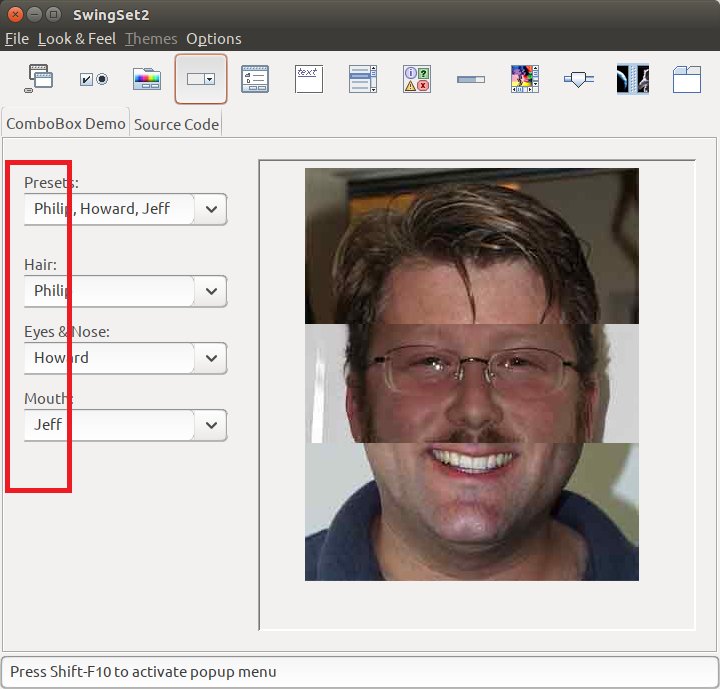
Task: Open the Tabbed Pane demo icon
Action: pyautogui.click(x=687, y=79)
